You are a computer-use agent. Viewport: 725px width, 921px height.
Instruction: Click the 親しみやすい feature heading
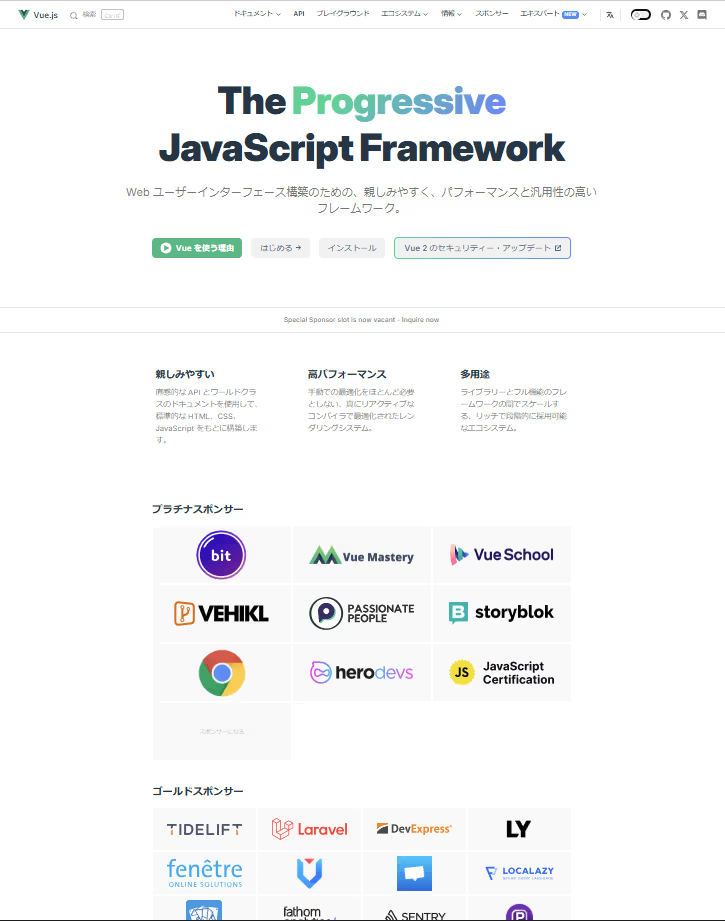[x=185, y=374]
